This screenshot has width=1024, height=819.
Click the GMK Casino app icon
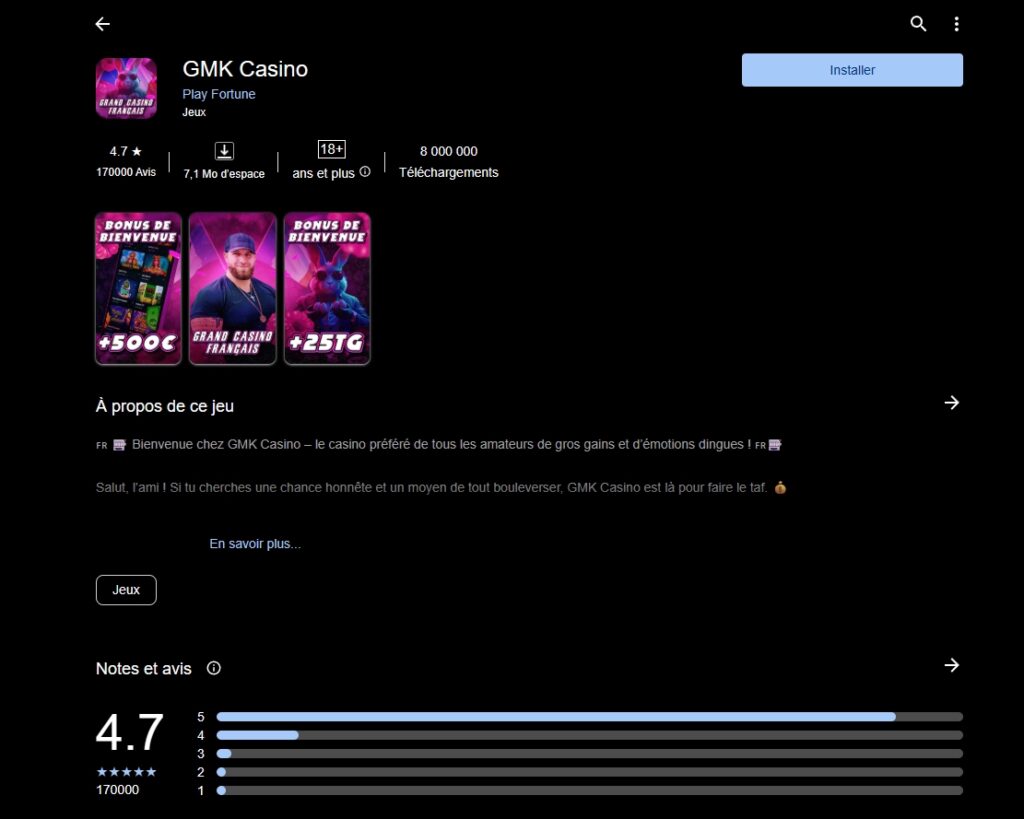(126, 88)
